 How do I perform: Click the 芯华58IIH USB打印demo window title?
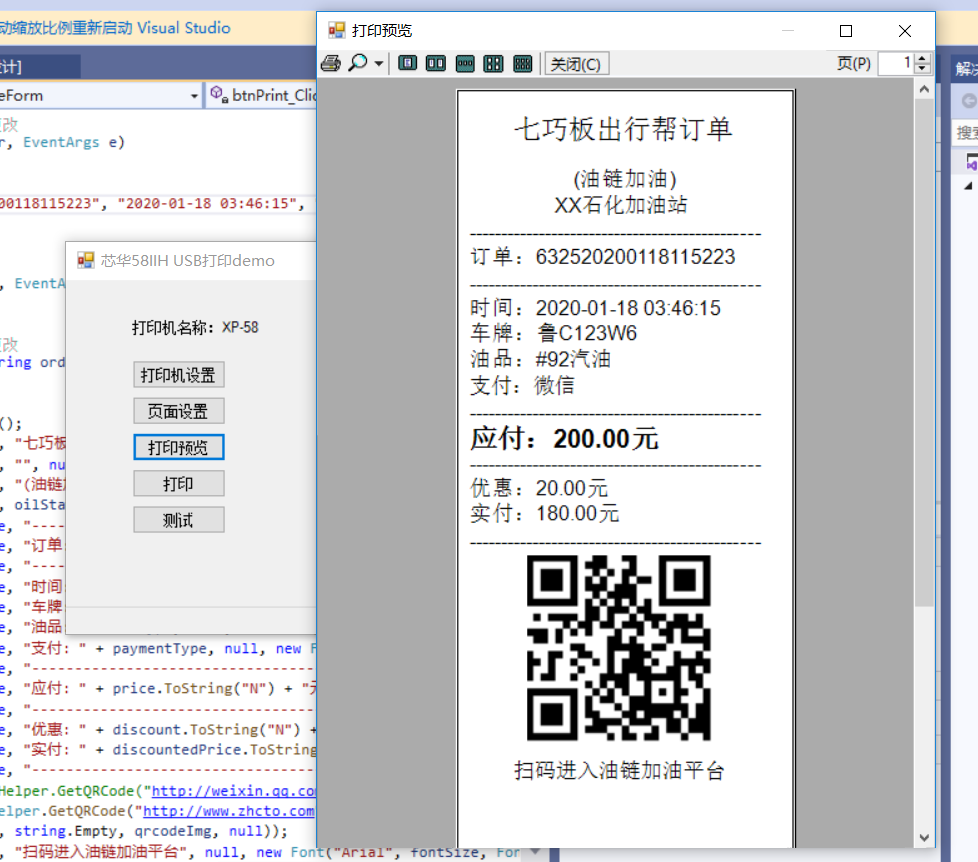coord(188,260)
